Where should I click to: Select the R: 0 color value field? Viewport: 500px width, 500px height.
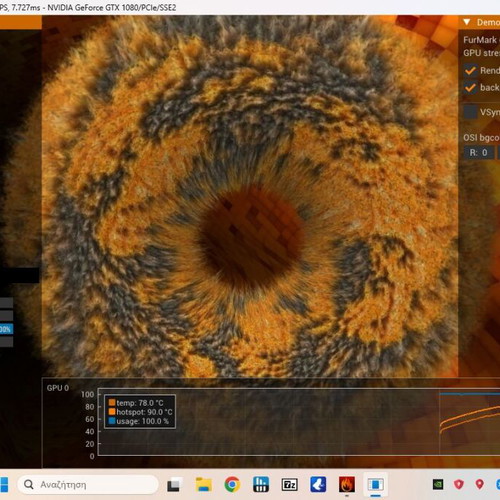(x=479, y=153)
